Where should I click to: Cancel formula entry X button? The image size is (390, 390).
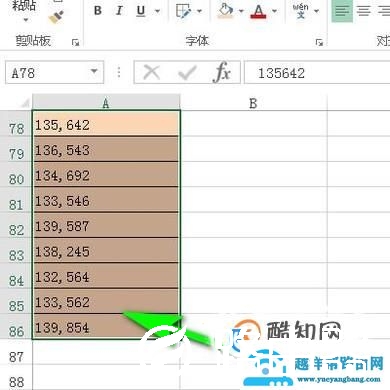pyautogui.click(x=152, y=72)
